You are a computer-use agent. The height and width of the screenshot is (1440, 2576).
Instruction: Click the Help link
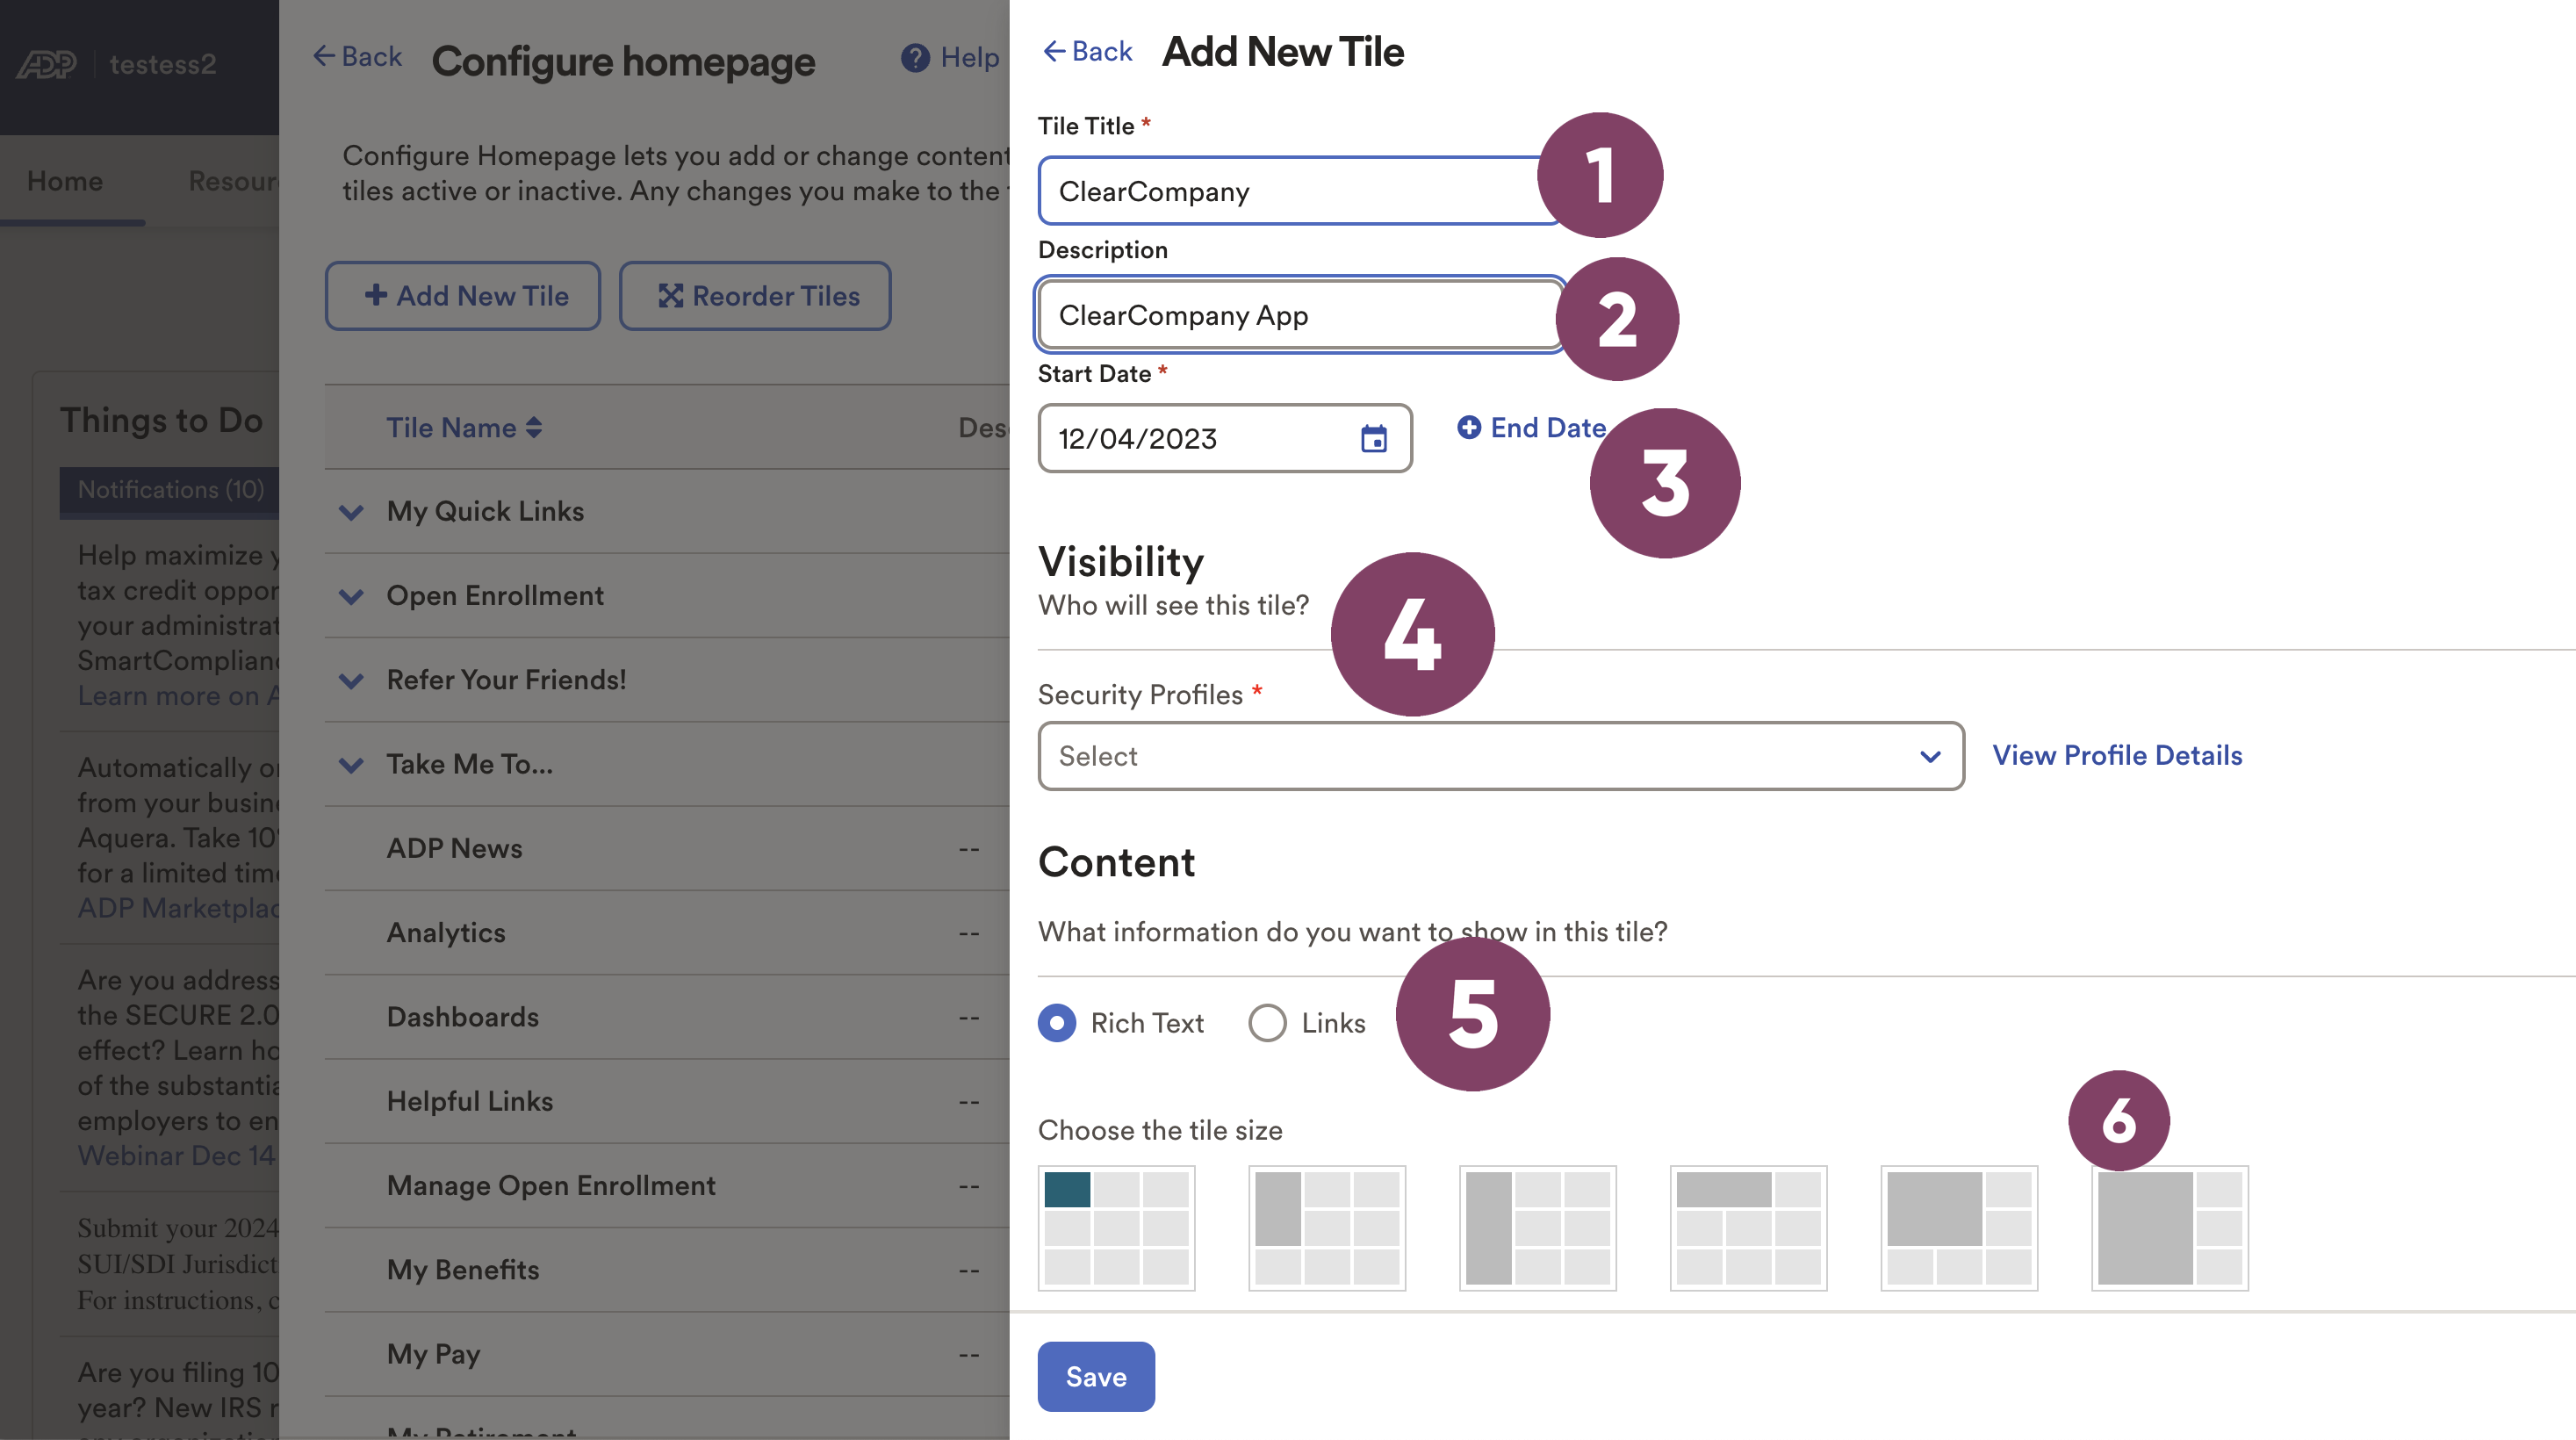(x=970, y=58)
